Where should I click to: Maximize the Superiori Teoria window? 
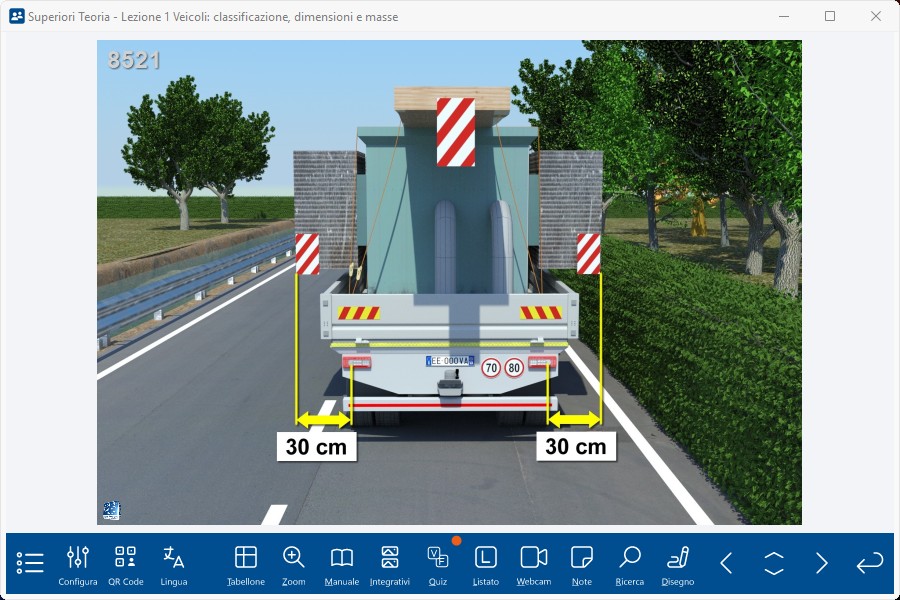(x=830, y=16)
